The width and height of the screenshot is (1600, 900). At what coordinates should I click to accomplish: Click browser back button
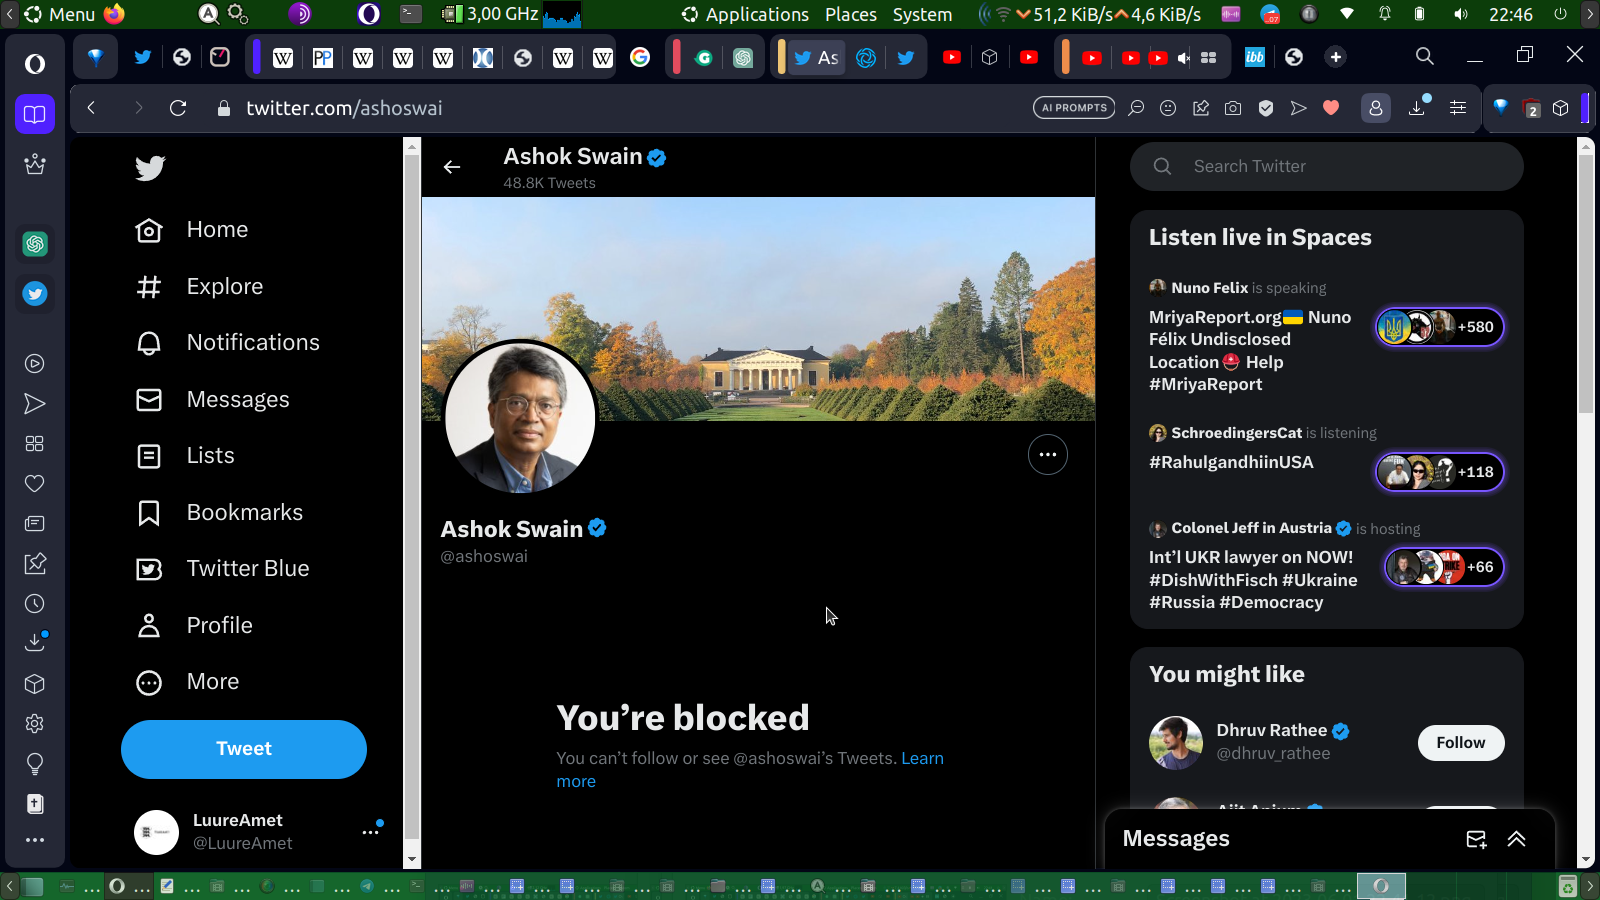(x=91, y=108)
